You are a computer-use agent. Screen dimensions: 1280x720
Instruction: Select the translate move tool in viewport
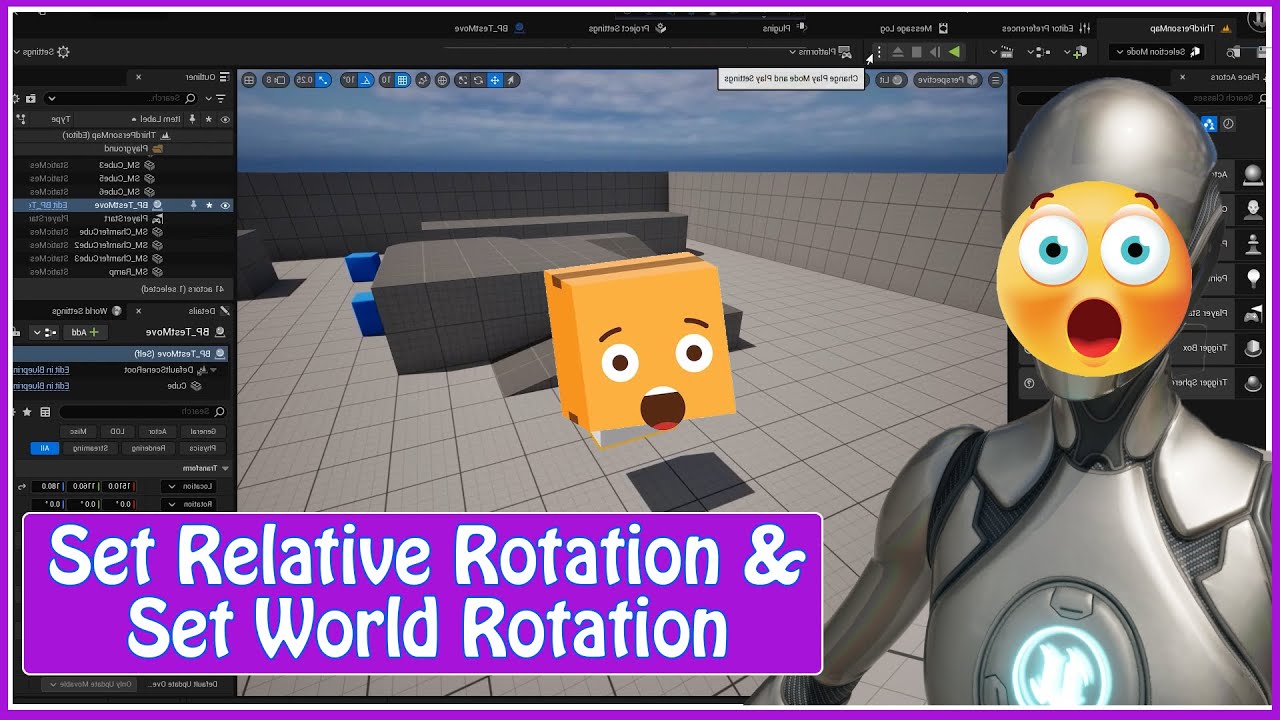tap(494, 80)
